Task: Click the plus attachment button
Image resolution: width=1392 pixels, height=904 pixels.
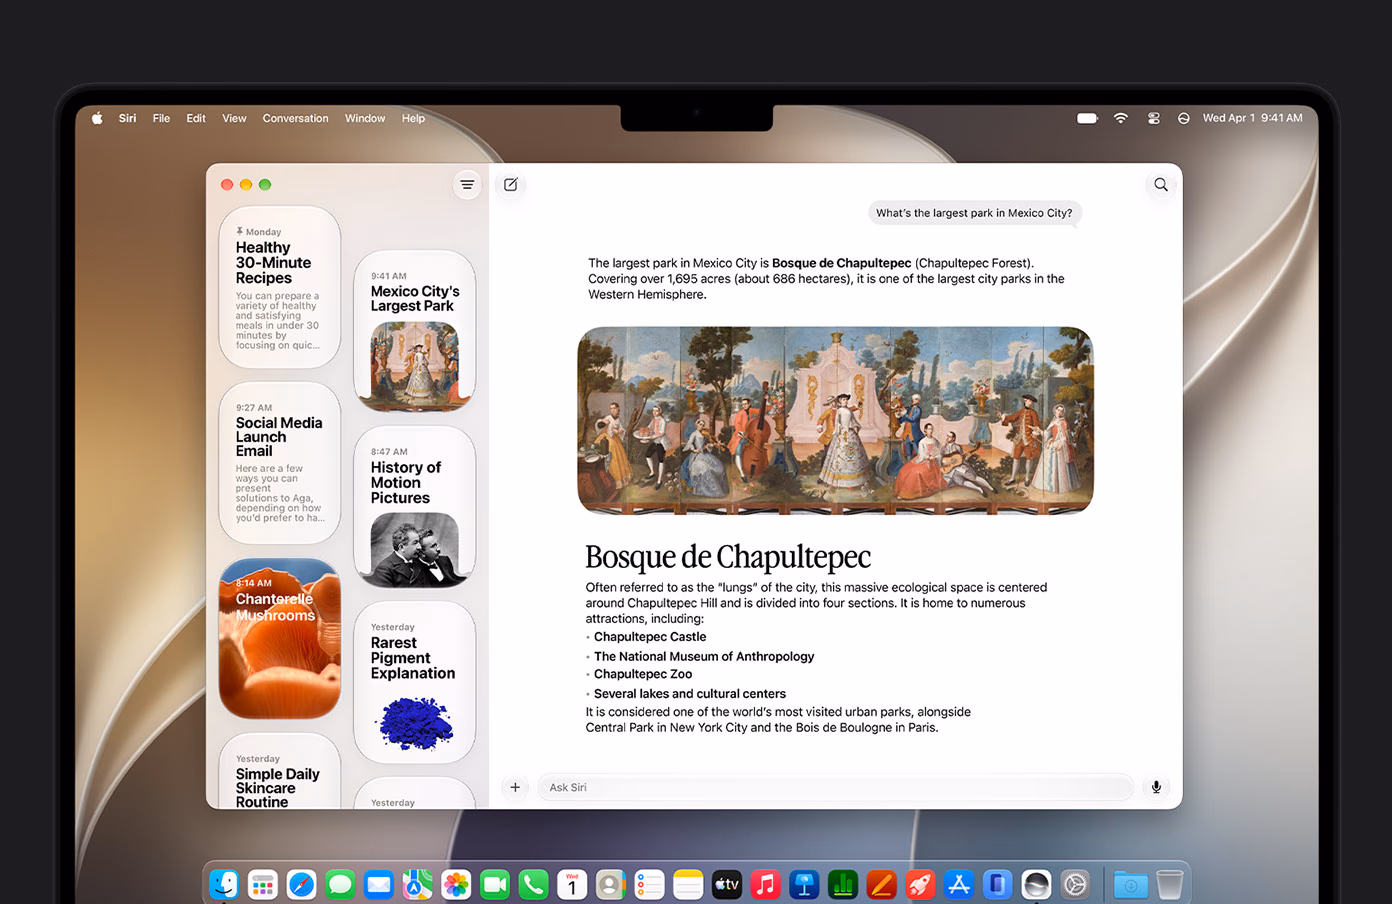Action: 515,787
